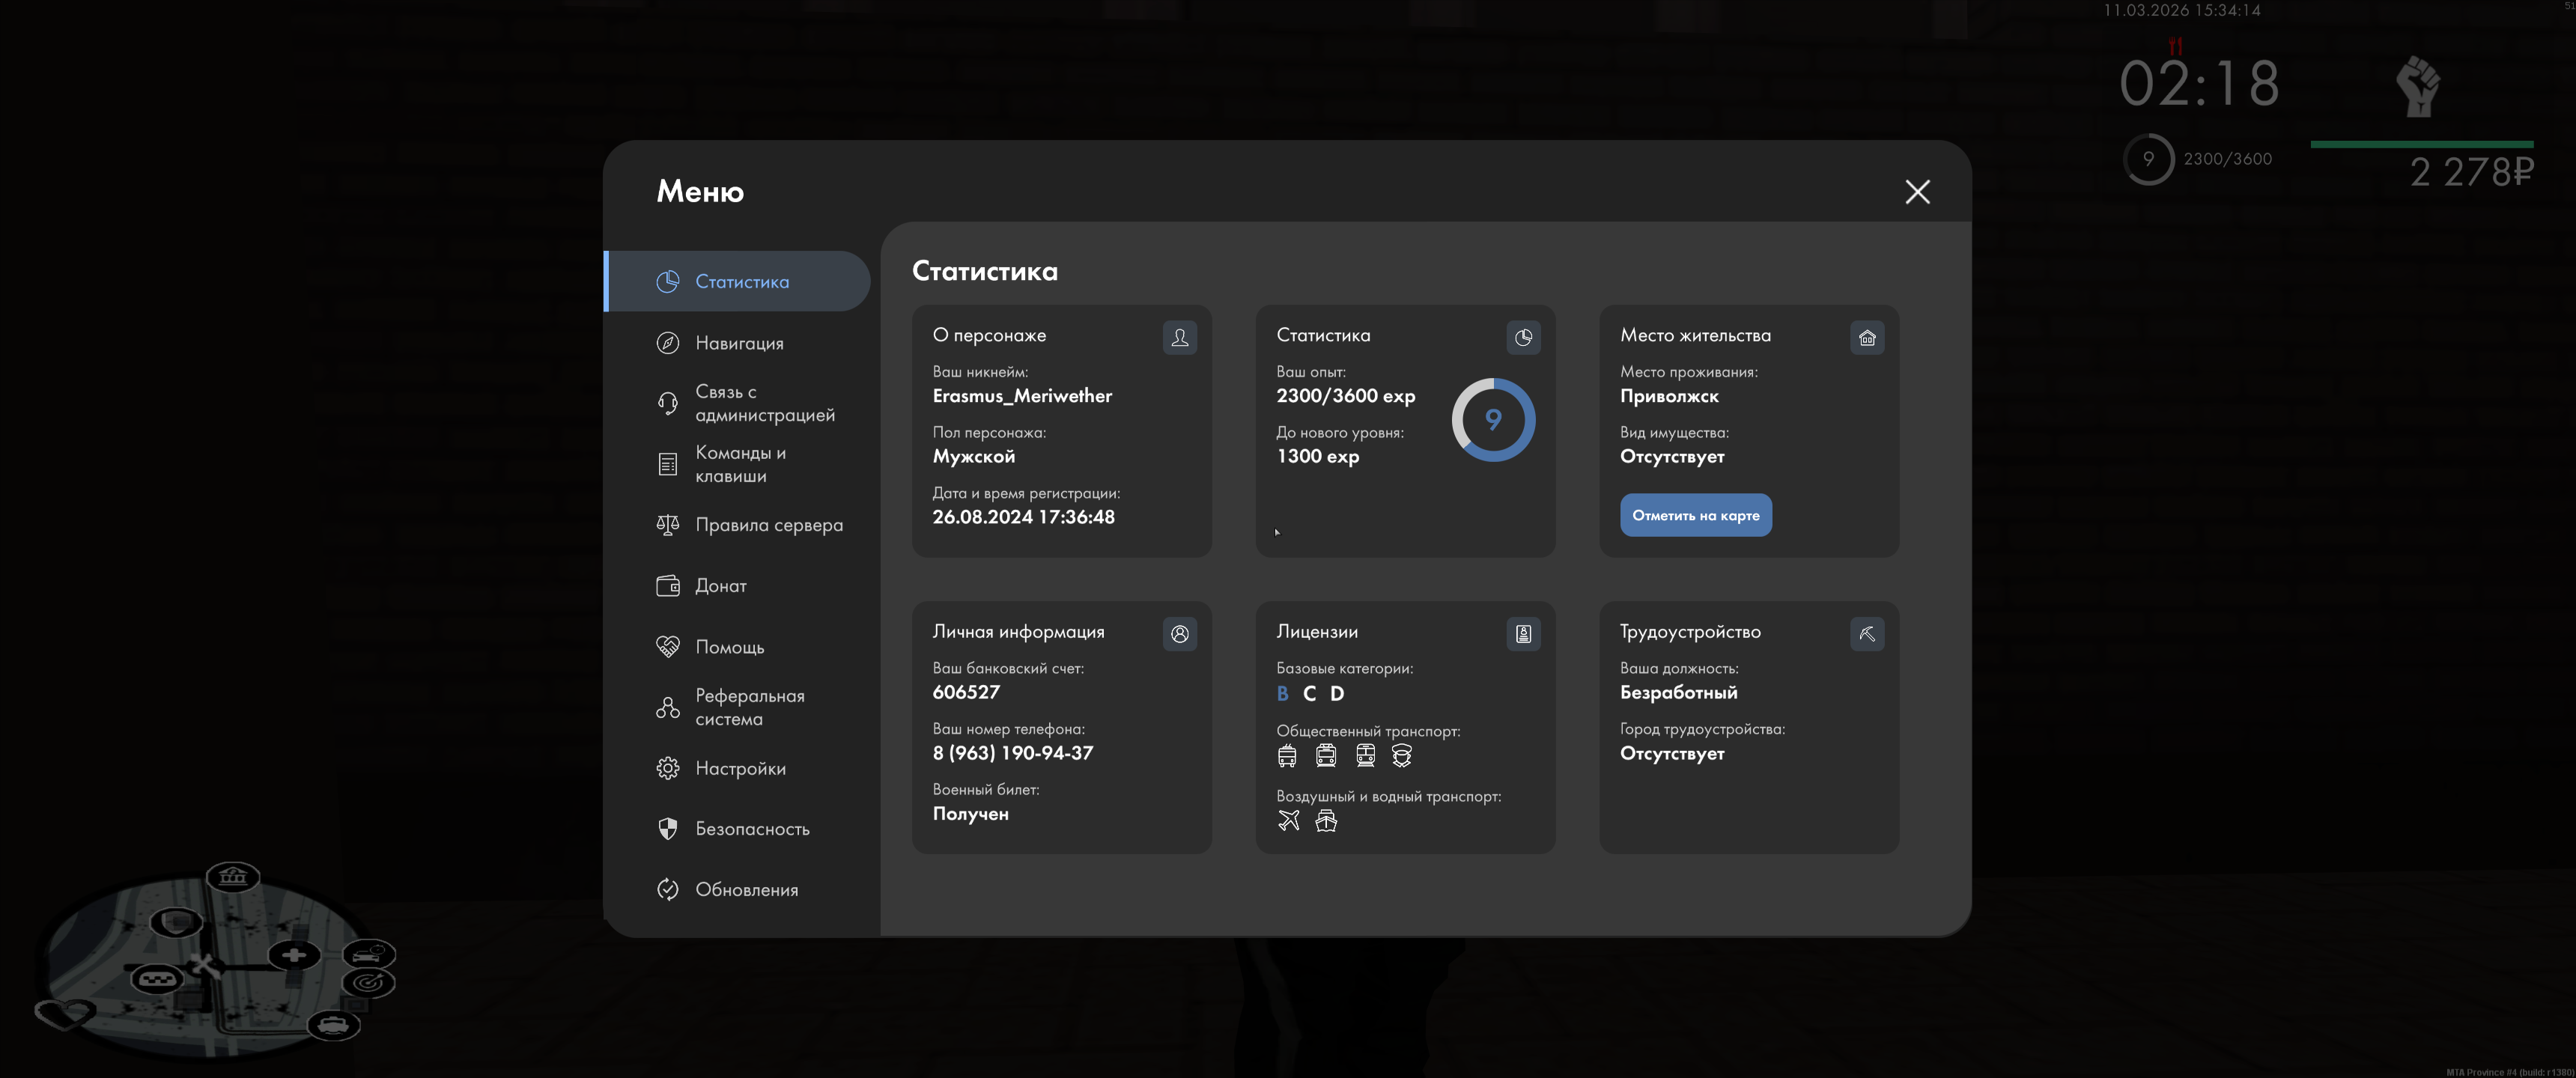
Task: Go to Настройки in the sidebar
Action: point(740,768)
